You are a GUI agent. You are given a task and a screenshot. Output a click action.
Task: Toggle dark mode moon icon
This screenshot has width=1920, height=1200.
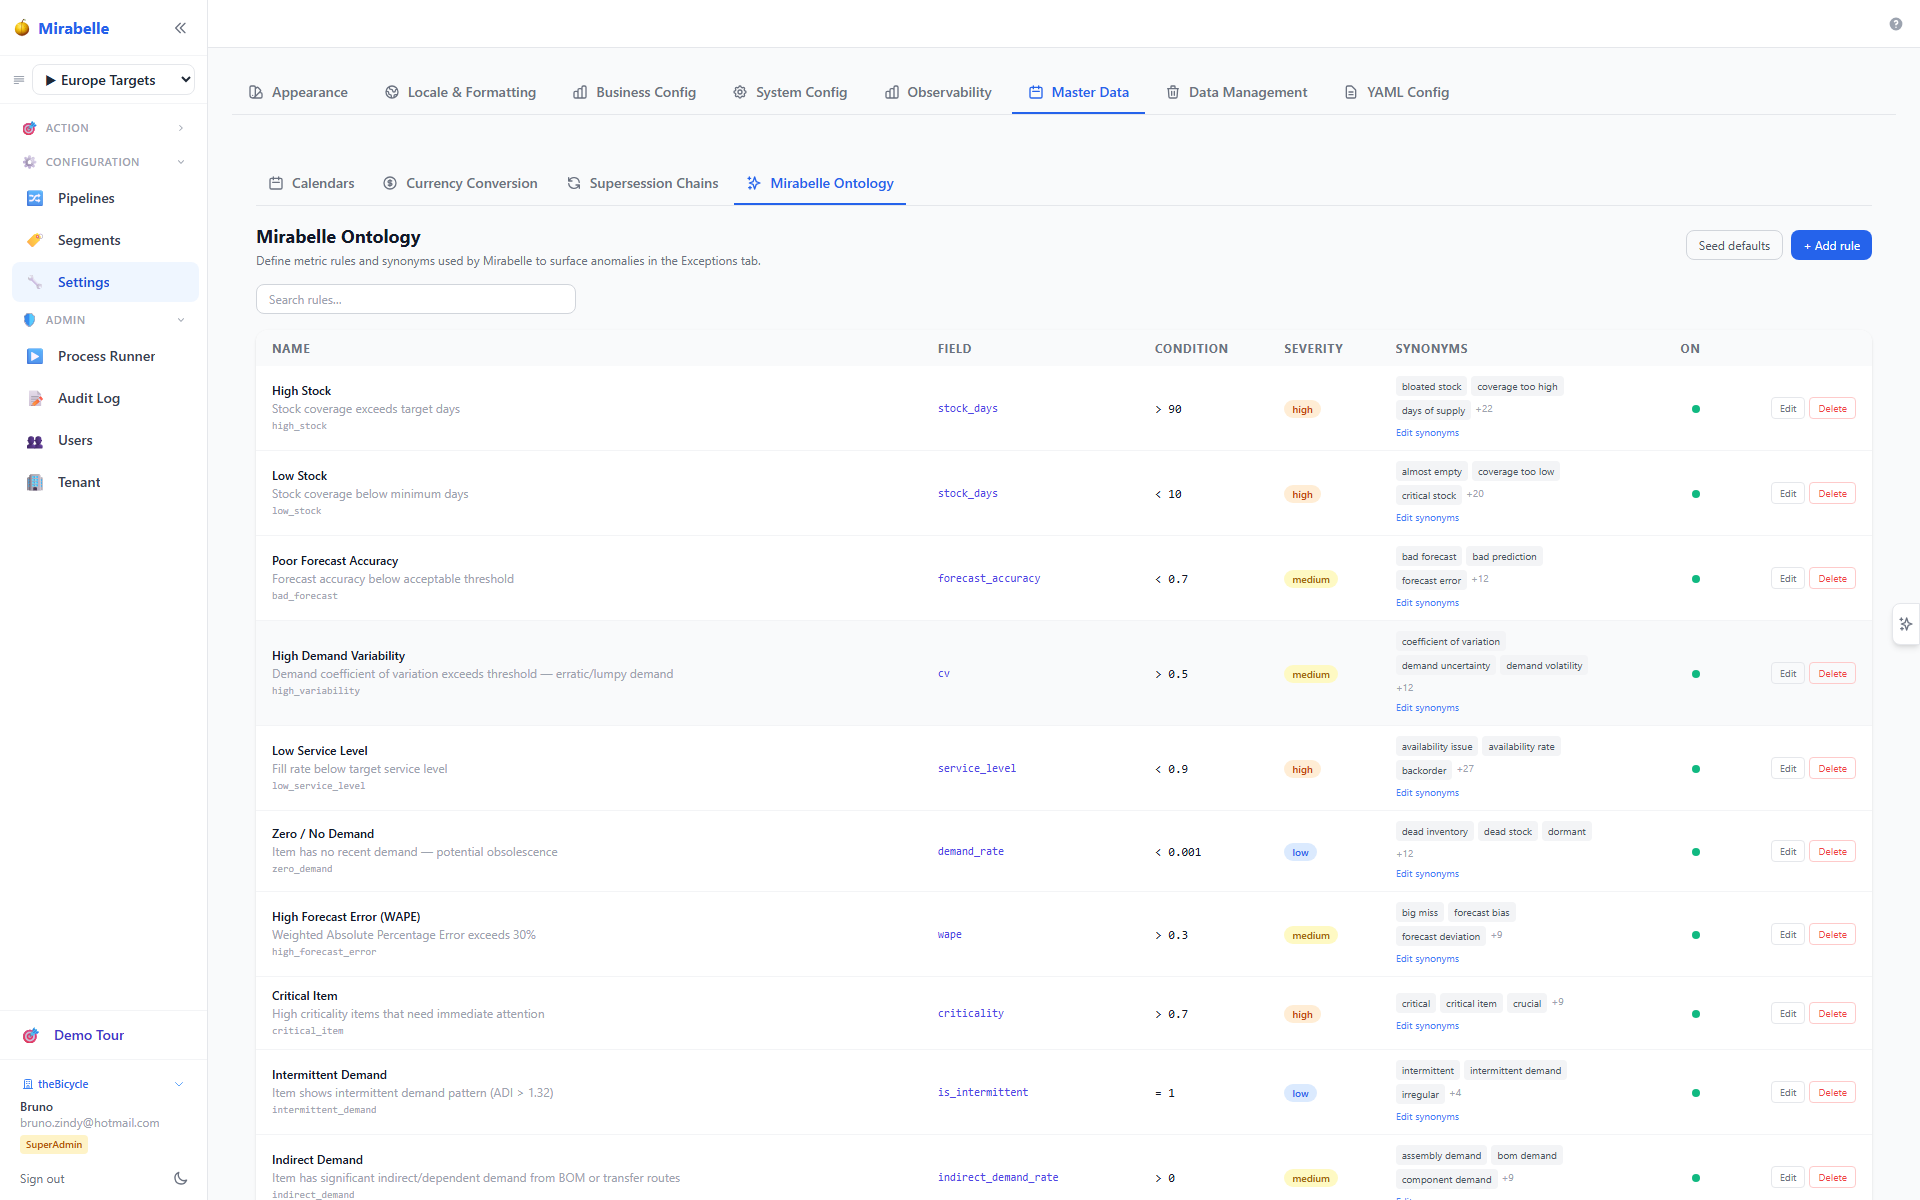coord(180,1178)
